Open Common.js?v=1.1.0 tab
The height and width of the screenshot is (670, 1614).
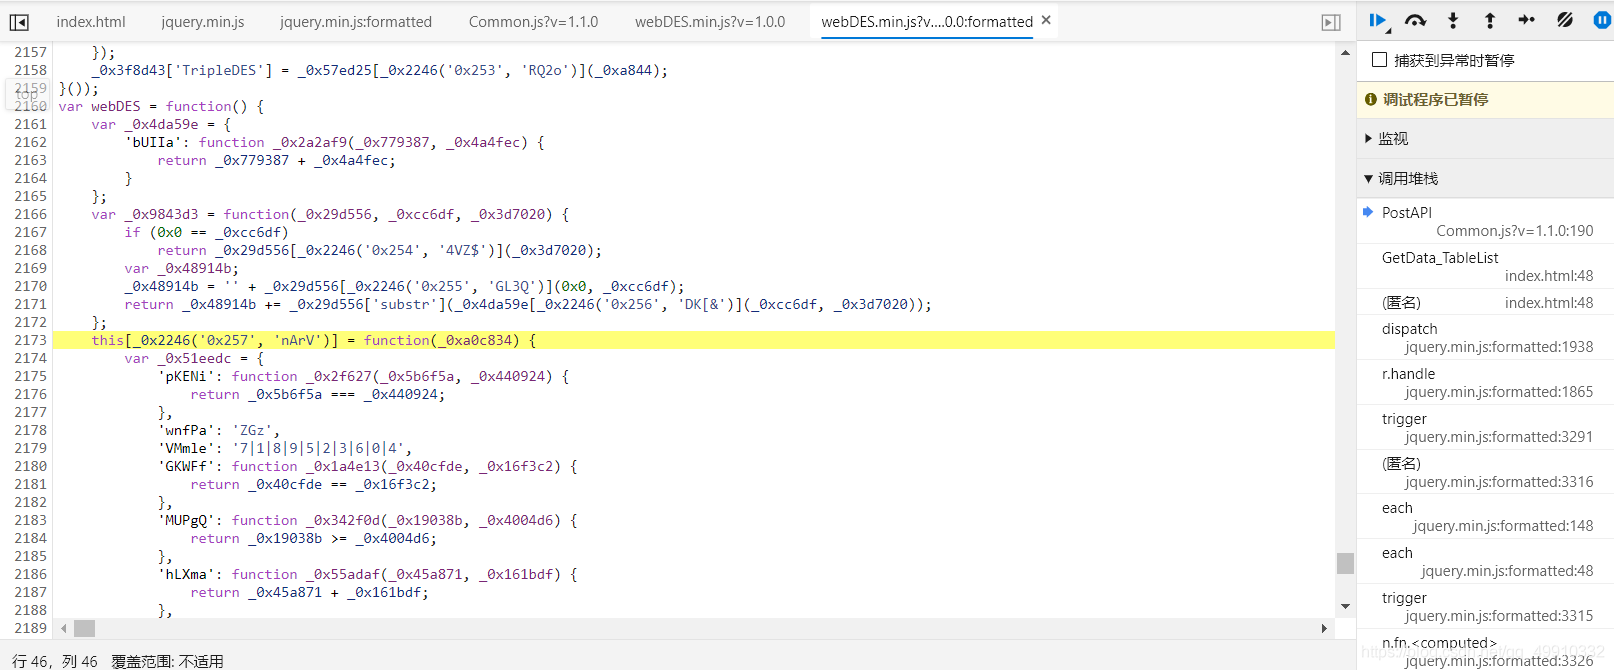pos(534,21)
